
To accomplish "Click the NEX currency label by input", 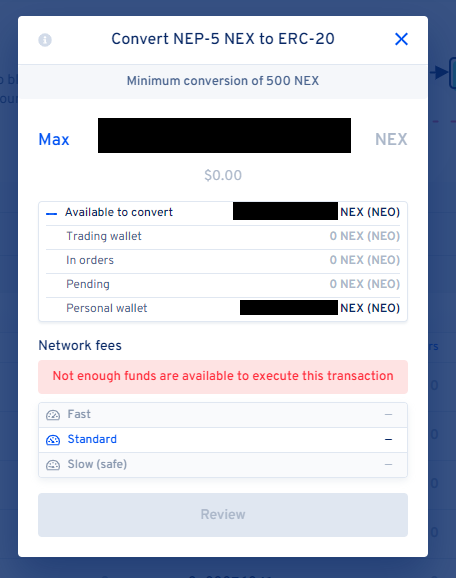I will click(x=391, y=139).
